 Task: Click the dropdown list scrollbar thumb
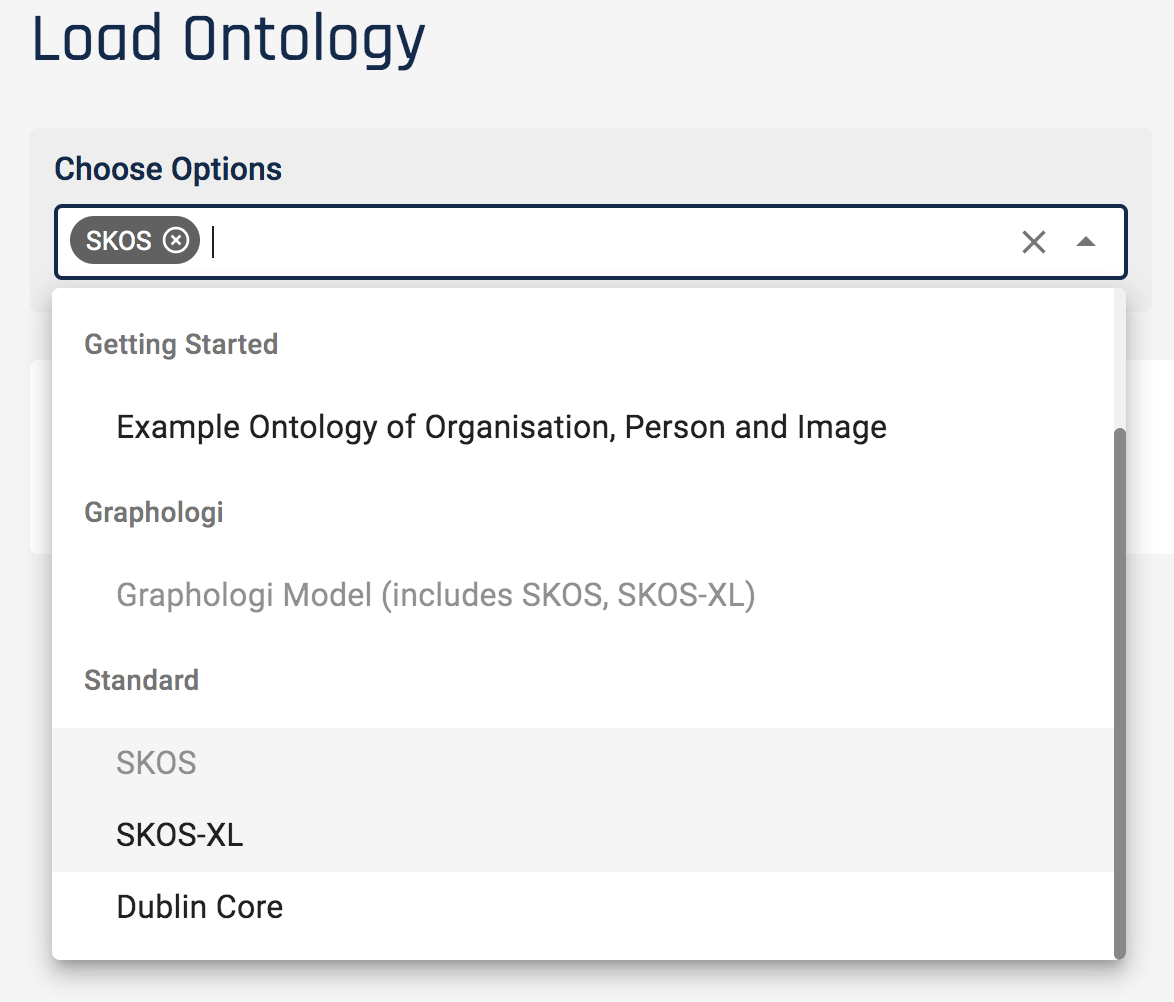[1119, 690]
